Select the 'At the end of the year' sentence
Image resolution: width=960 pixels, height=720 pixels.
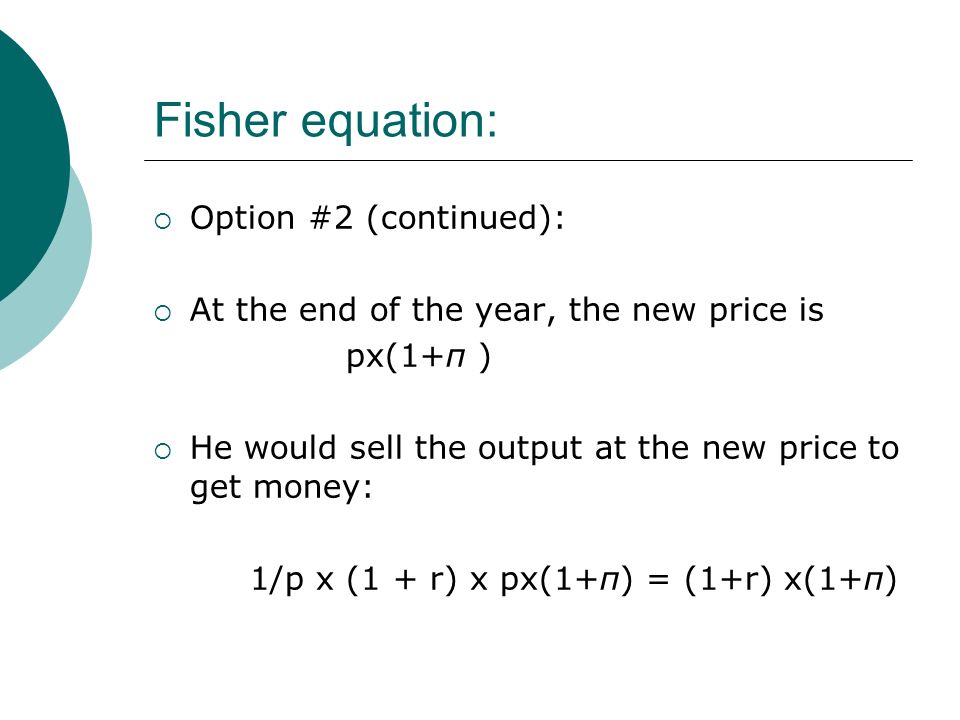coord(507,310)
